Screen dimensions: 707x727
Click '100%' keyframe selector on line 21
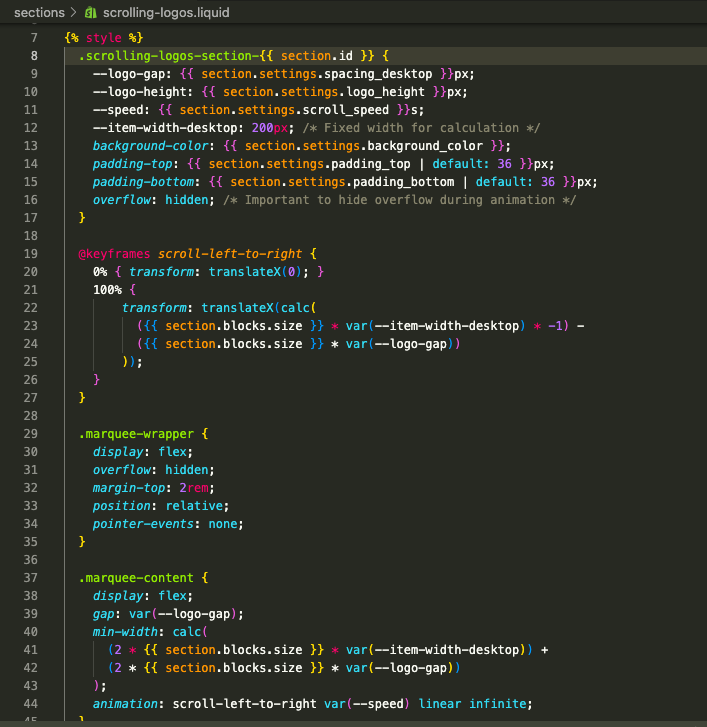[108, 290]
